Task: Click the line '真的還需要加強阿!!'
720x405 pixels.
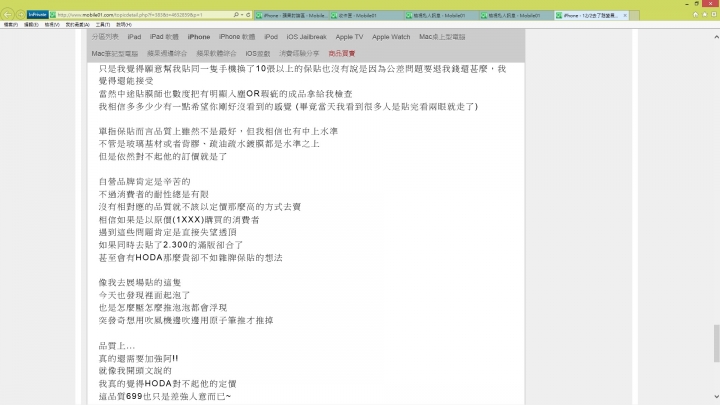Action: point(139,358)
